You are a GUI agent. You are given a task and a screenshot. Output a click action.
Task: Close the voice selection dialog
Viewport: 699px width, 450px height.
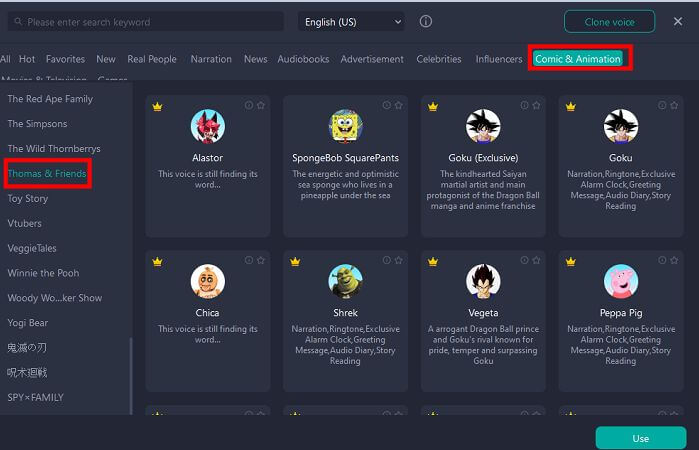pos(678,21)
